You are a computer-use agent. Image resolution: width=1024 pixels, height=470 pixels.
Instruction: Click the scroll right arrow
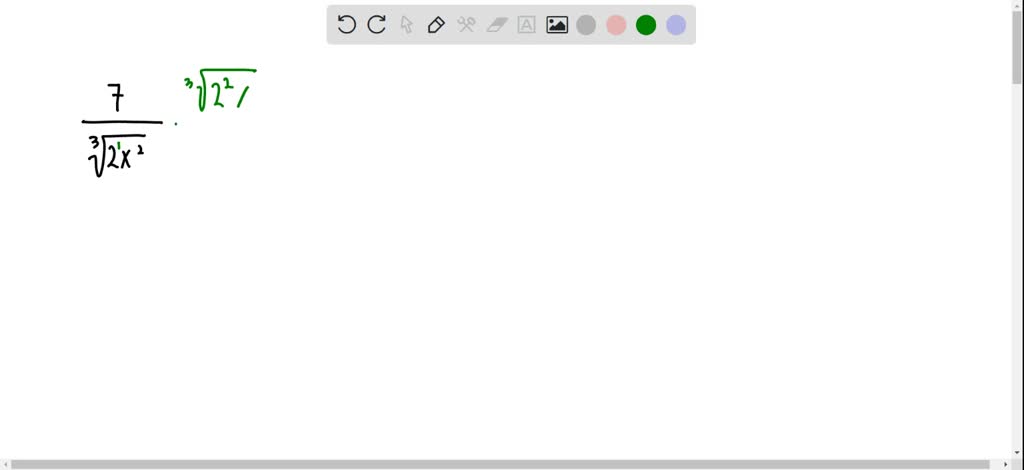click(x=1007, y=465)
